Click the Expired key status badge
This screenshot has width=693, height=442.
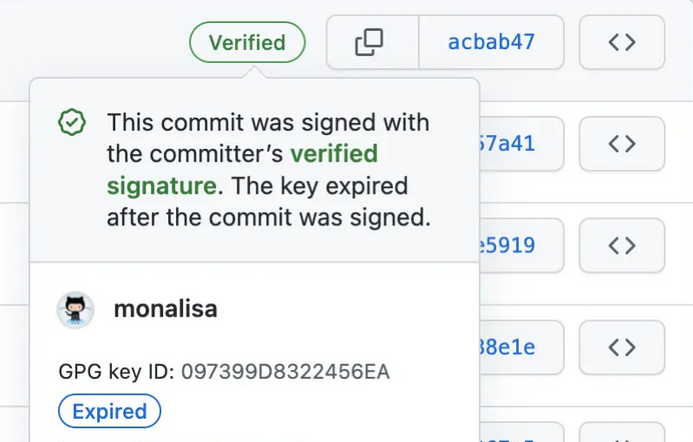[x=110, y=411]
